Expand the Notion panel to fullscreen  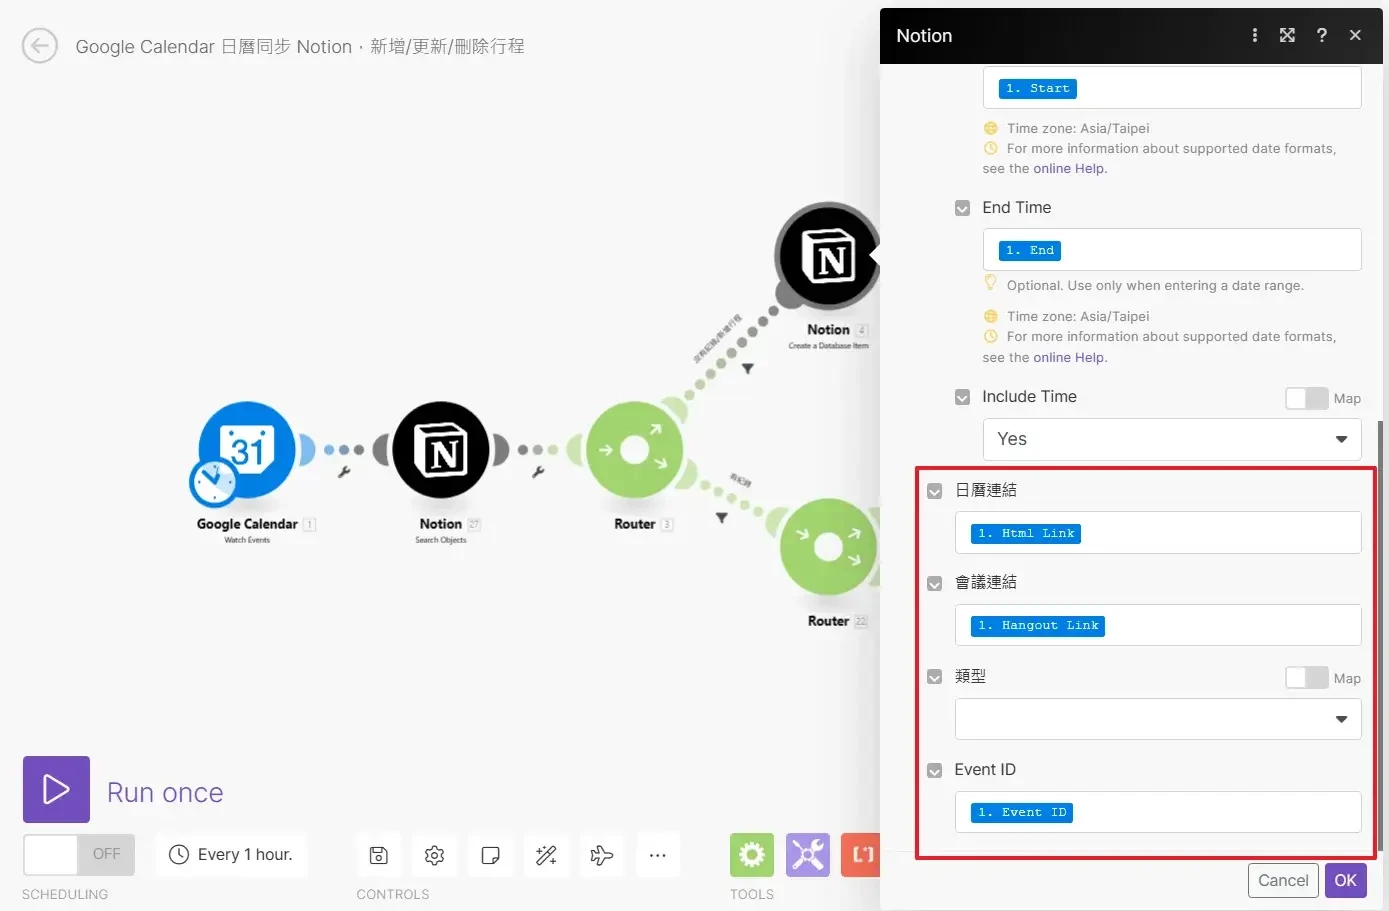pyautogui.click(x=1288, y=35)
